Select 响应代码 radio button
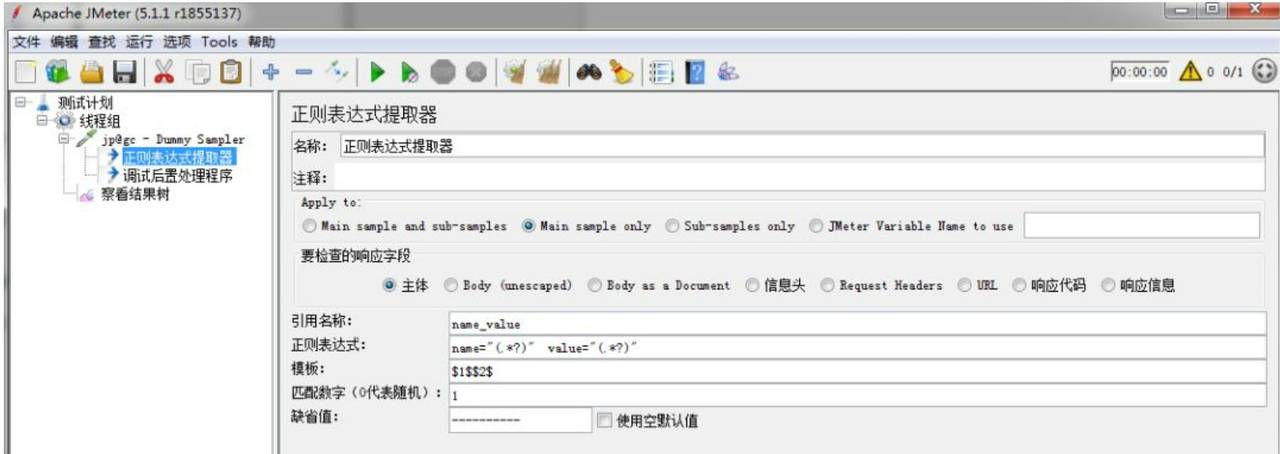The height and width of the screenshot is (454, 1280). [x=1020, y=285]
